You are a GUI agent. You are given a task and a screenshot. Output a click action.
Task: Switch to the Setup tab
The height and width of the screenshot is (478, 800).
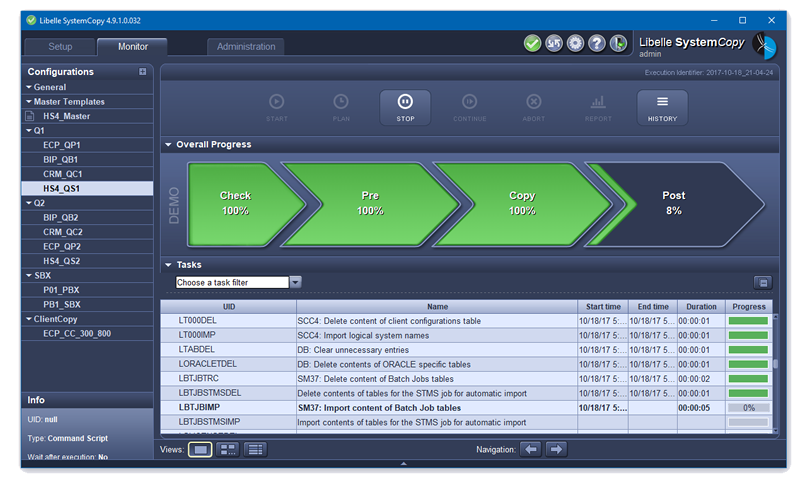[60, 46]
